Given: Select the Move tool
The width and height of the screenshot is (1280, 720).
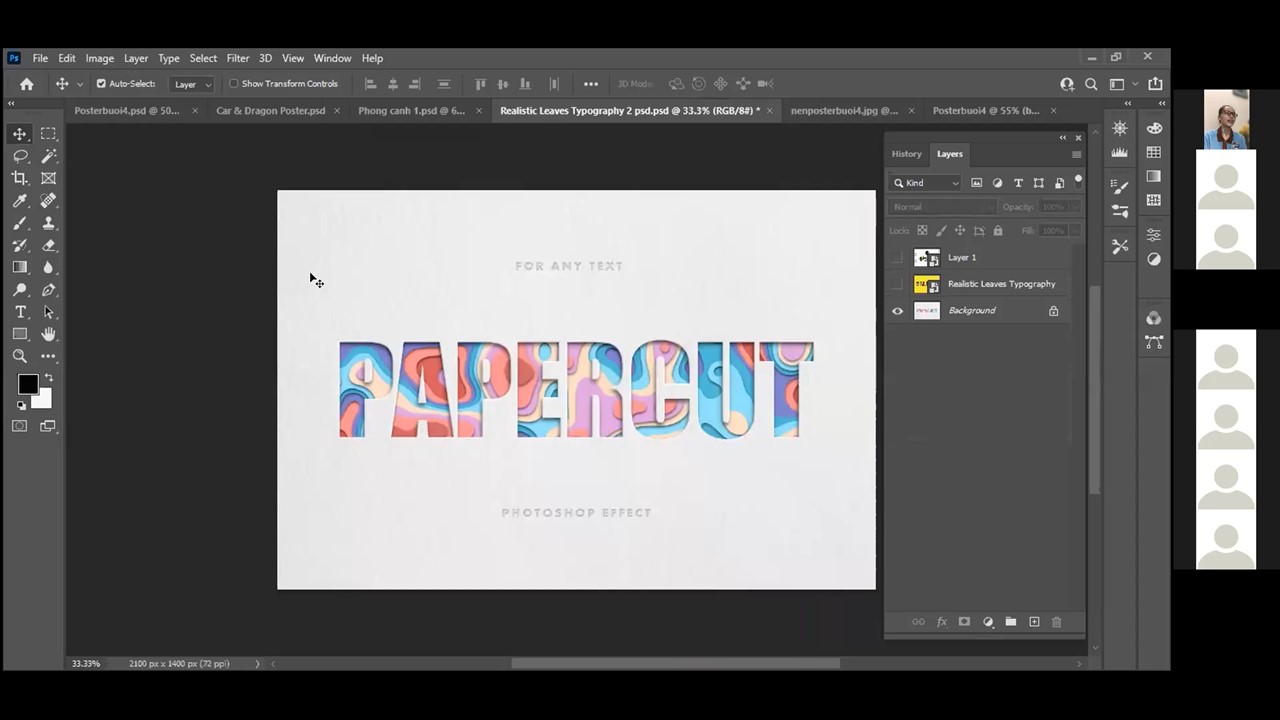Looking at the screenshot, I should click(x=20, y=134).
